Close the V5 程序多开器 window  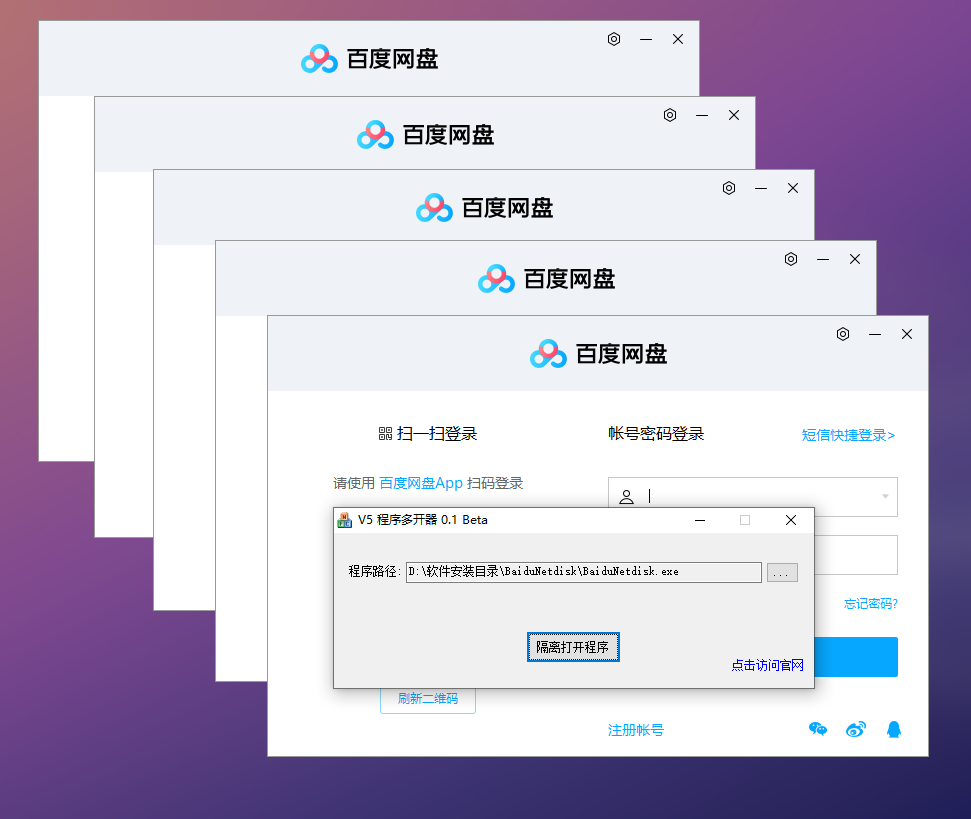tap(791, 521)
